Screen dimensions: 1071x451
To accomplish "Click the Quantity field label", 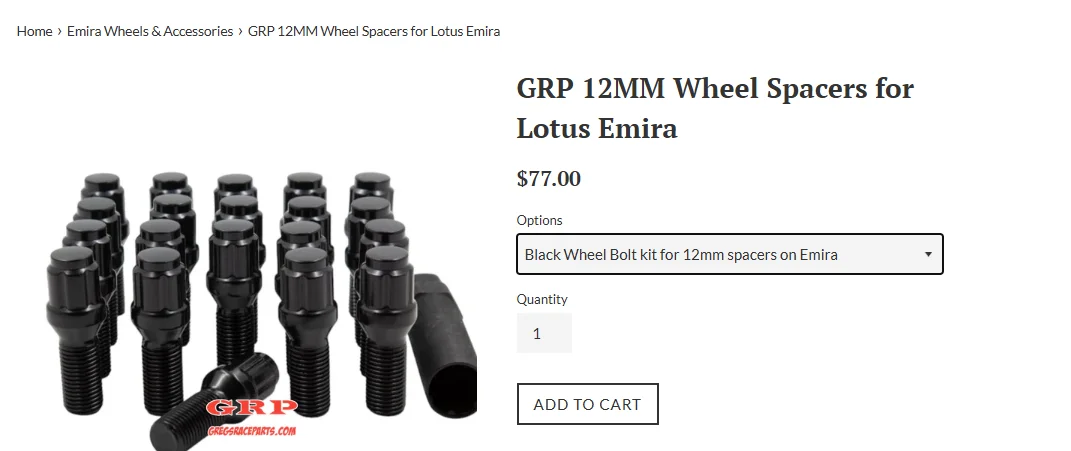I will (542, 299).
